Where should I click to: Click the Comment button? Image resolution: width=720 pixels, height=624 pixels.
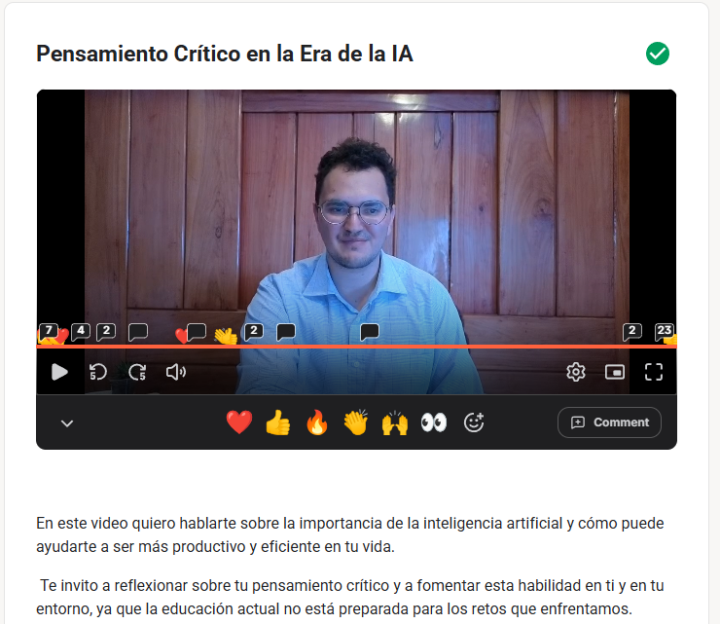click(609, 422)
